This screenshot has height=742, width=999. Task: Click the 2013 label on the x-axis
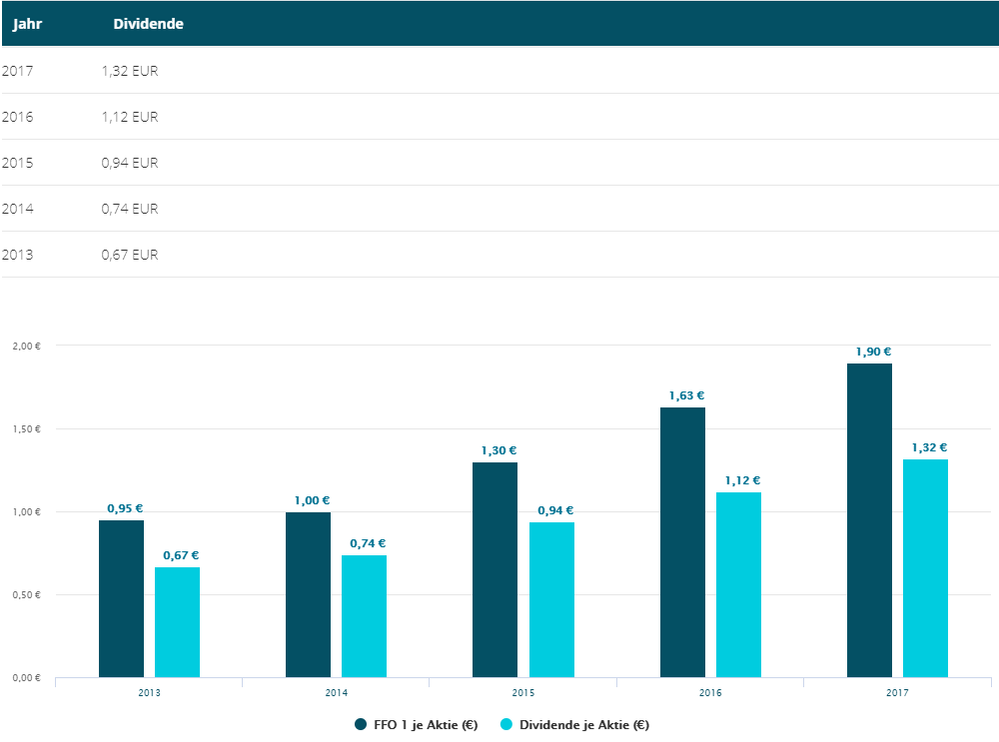149,692
